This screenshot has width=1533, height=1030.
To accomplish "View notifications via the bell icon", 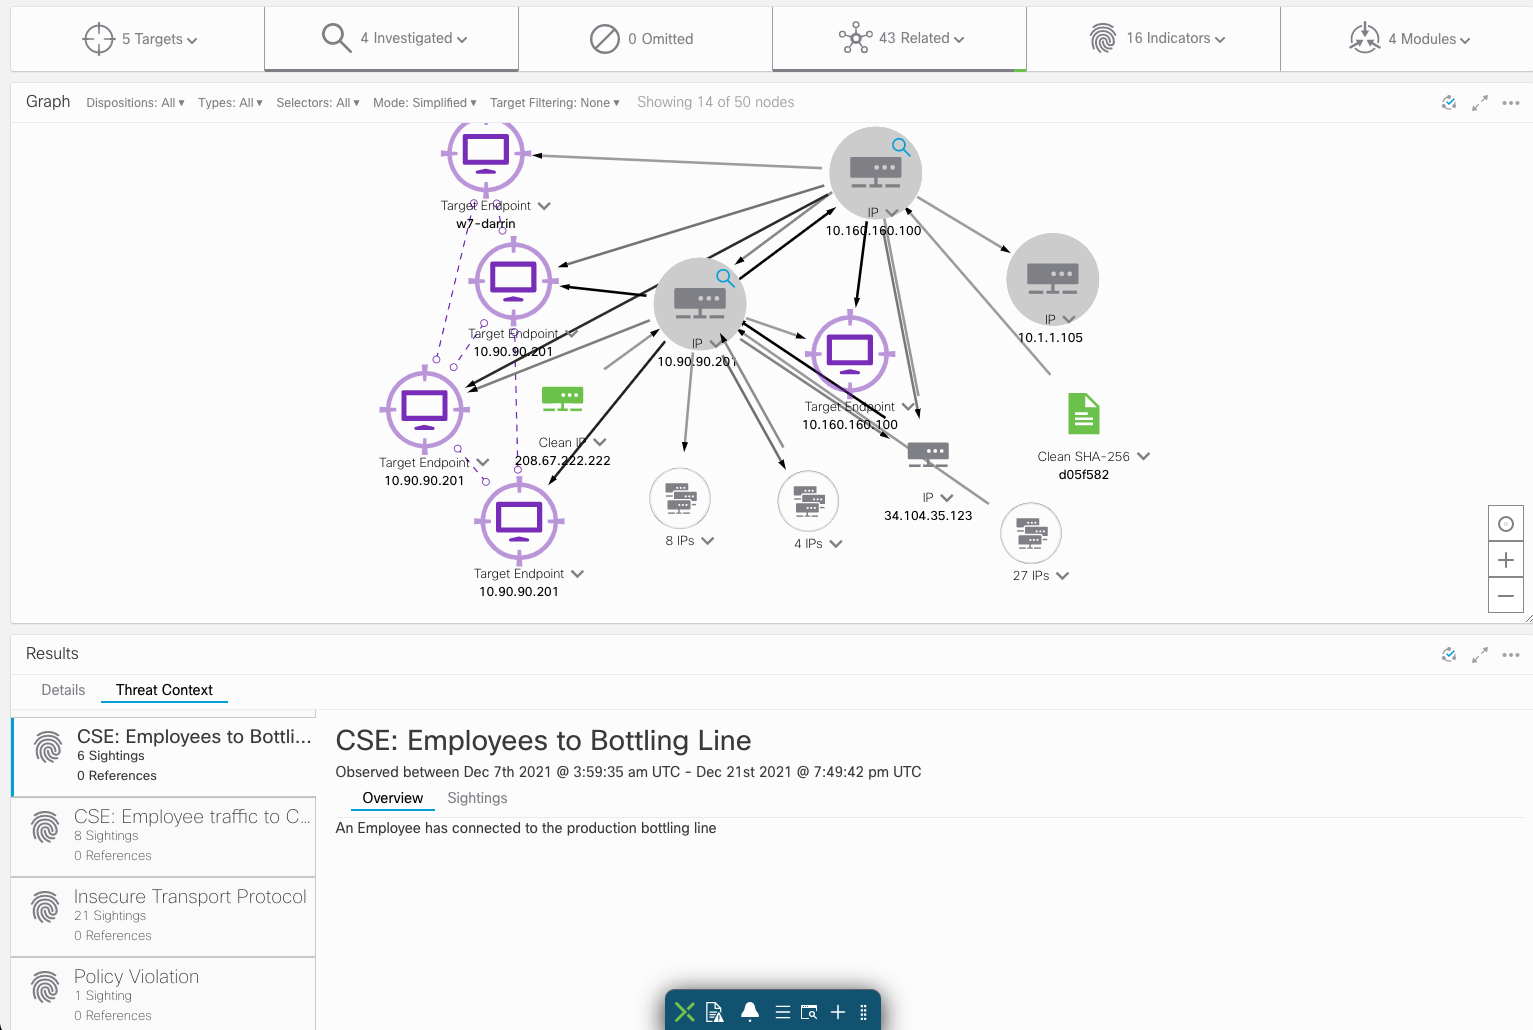I will (x=750, y=1012).
